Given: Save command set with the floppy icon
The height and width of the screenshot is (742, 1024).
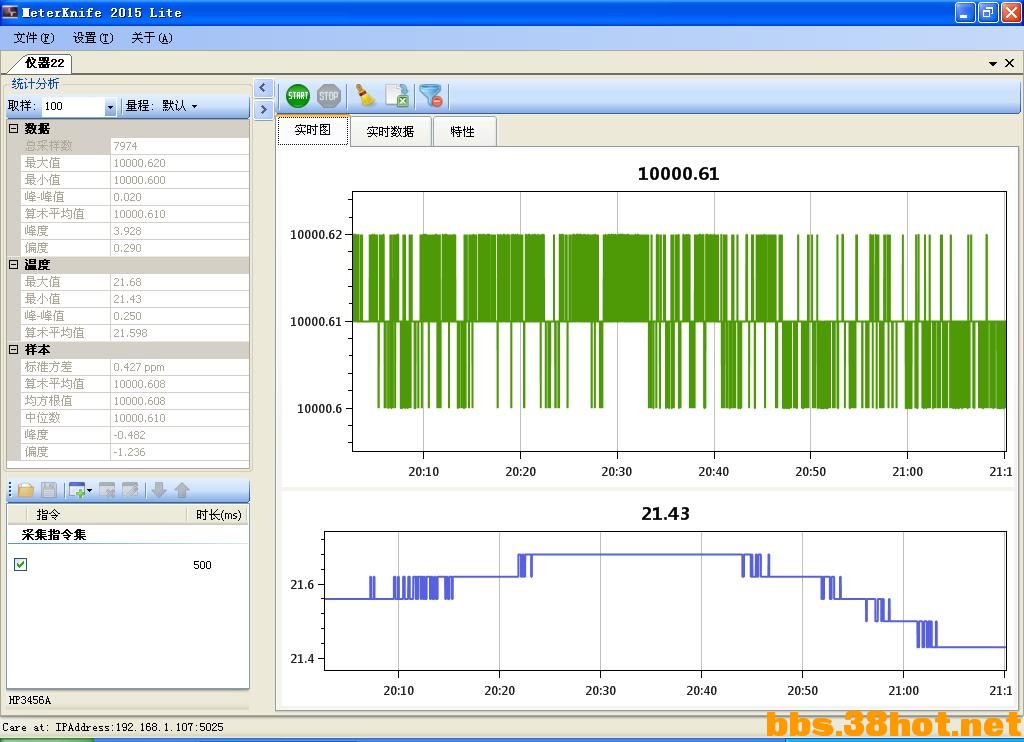Looking at the screenshot, I should click(49, 490).
